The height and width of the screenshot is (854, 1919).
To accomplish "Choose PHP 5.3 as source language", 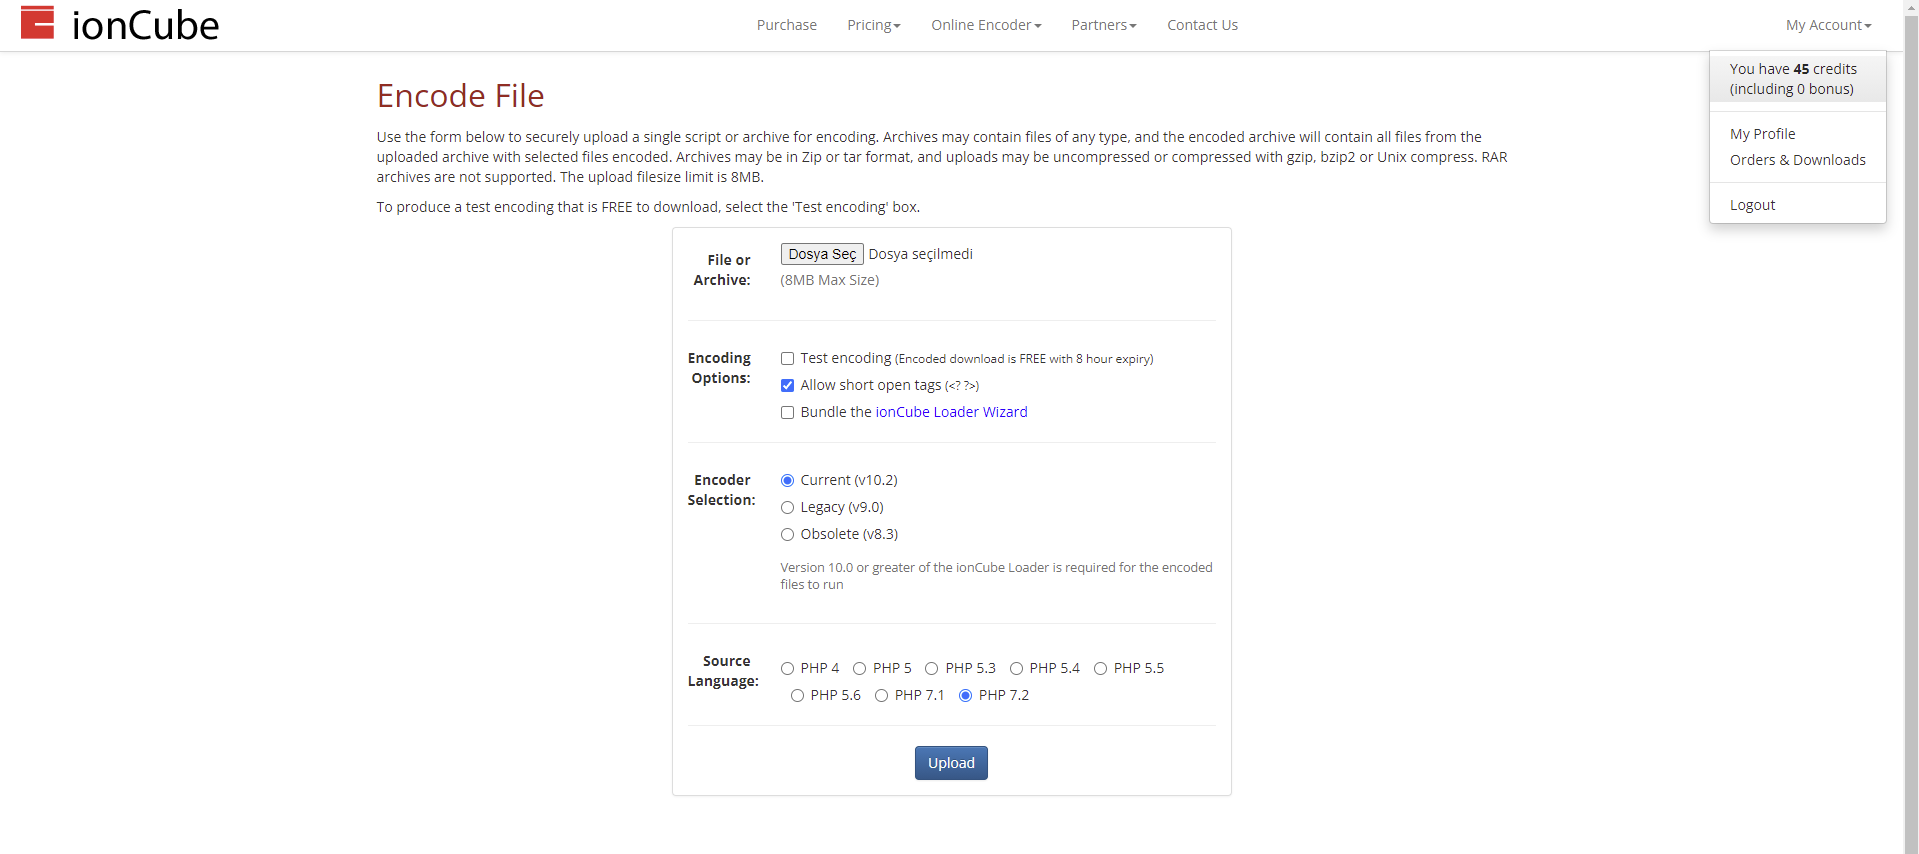I will [931, 669].
